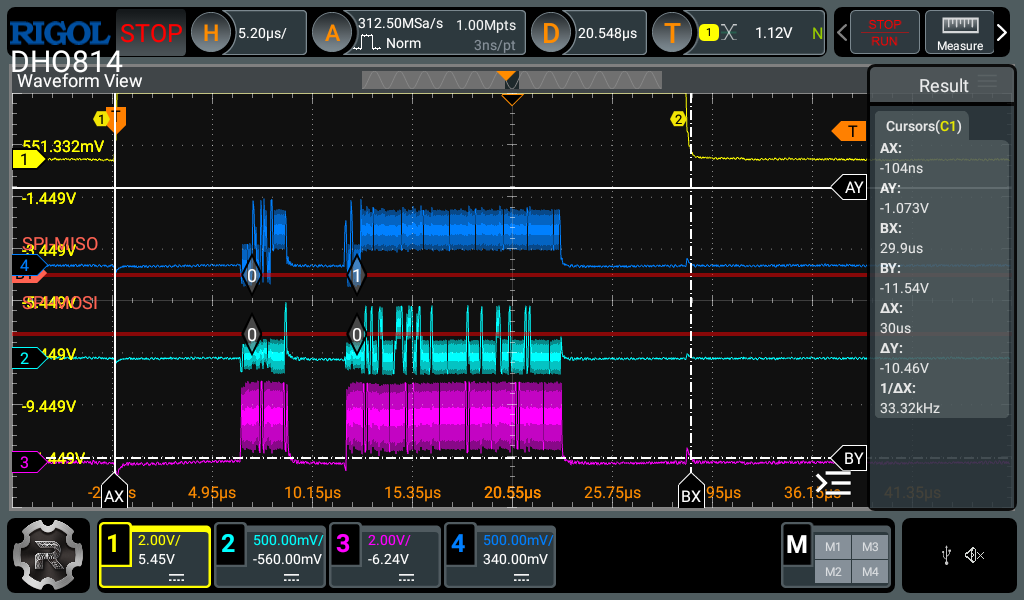
Task: Toggle the muted beeper sound icon
Action: (x=974, y=556)
